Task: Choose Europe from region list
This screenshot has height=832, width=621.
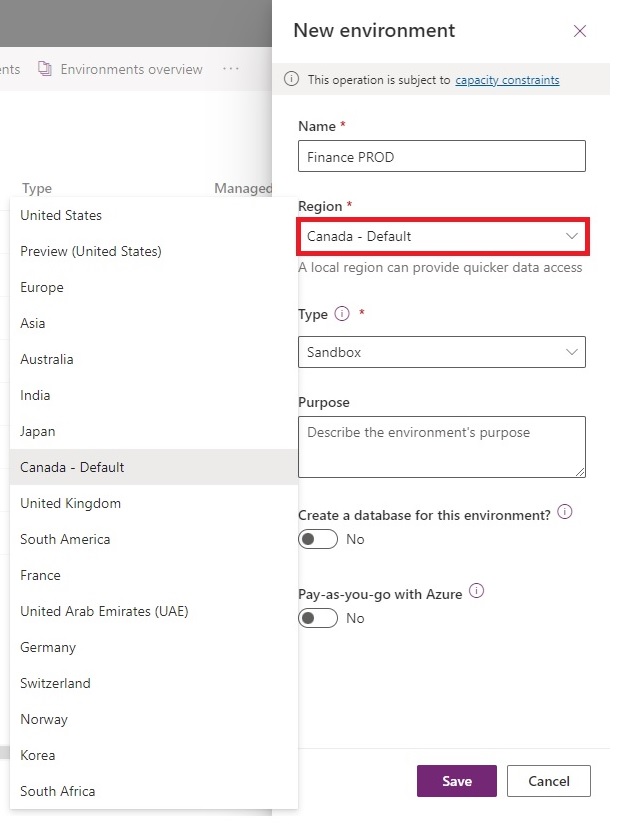Action: [42, 287]
